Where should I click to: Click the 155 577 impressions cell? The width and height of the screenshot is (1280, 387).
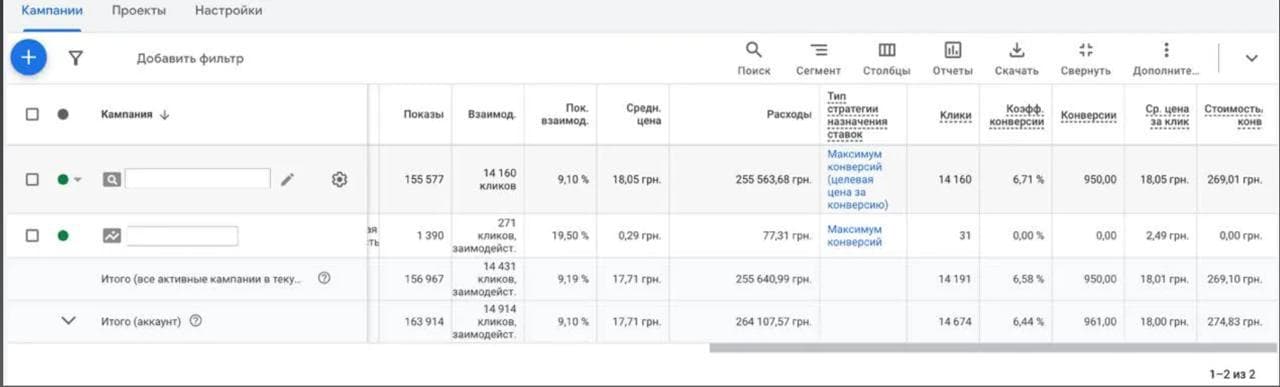tap(424, 180)
